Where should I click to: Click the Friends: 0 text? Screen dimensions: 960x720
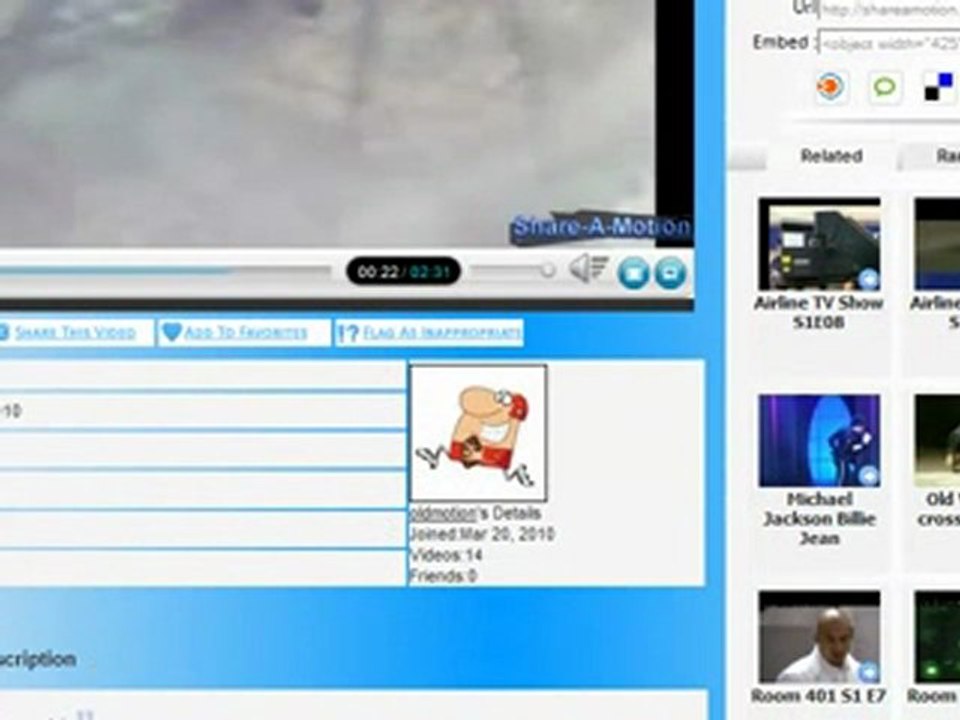(x=443, y=576)
